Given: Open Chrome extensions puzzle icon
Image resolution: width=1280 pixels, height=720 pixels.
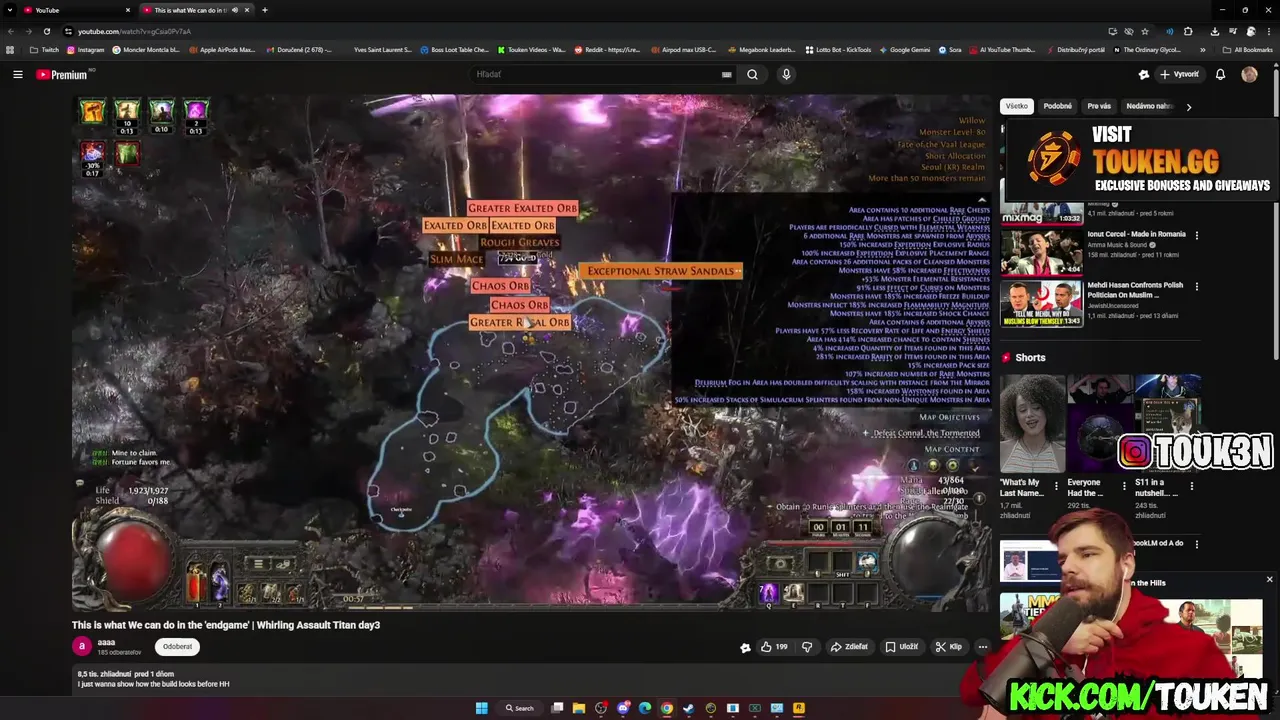Looking at the screenshot, I should (x=1188, y=31).
